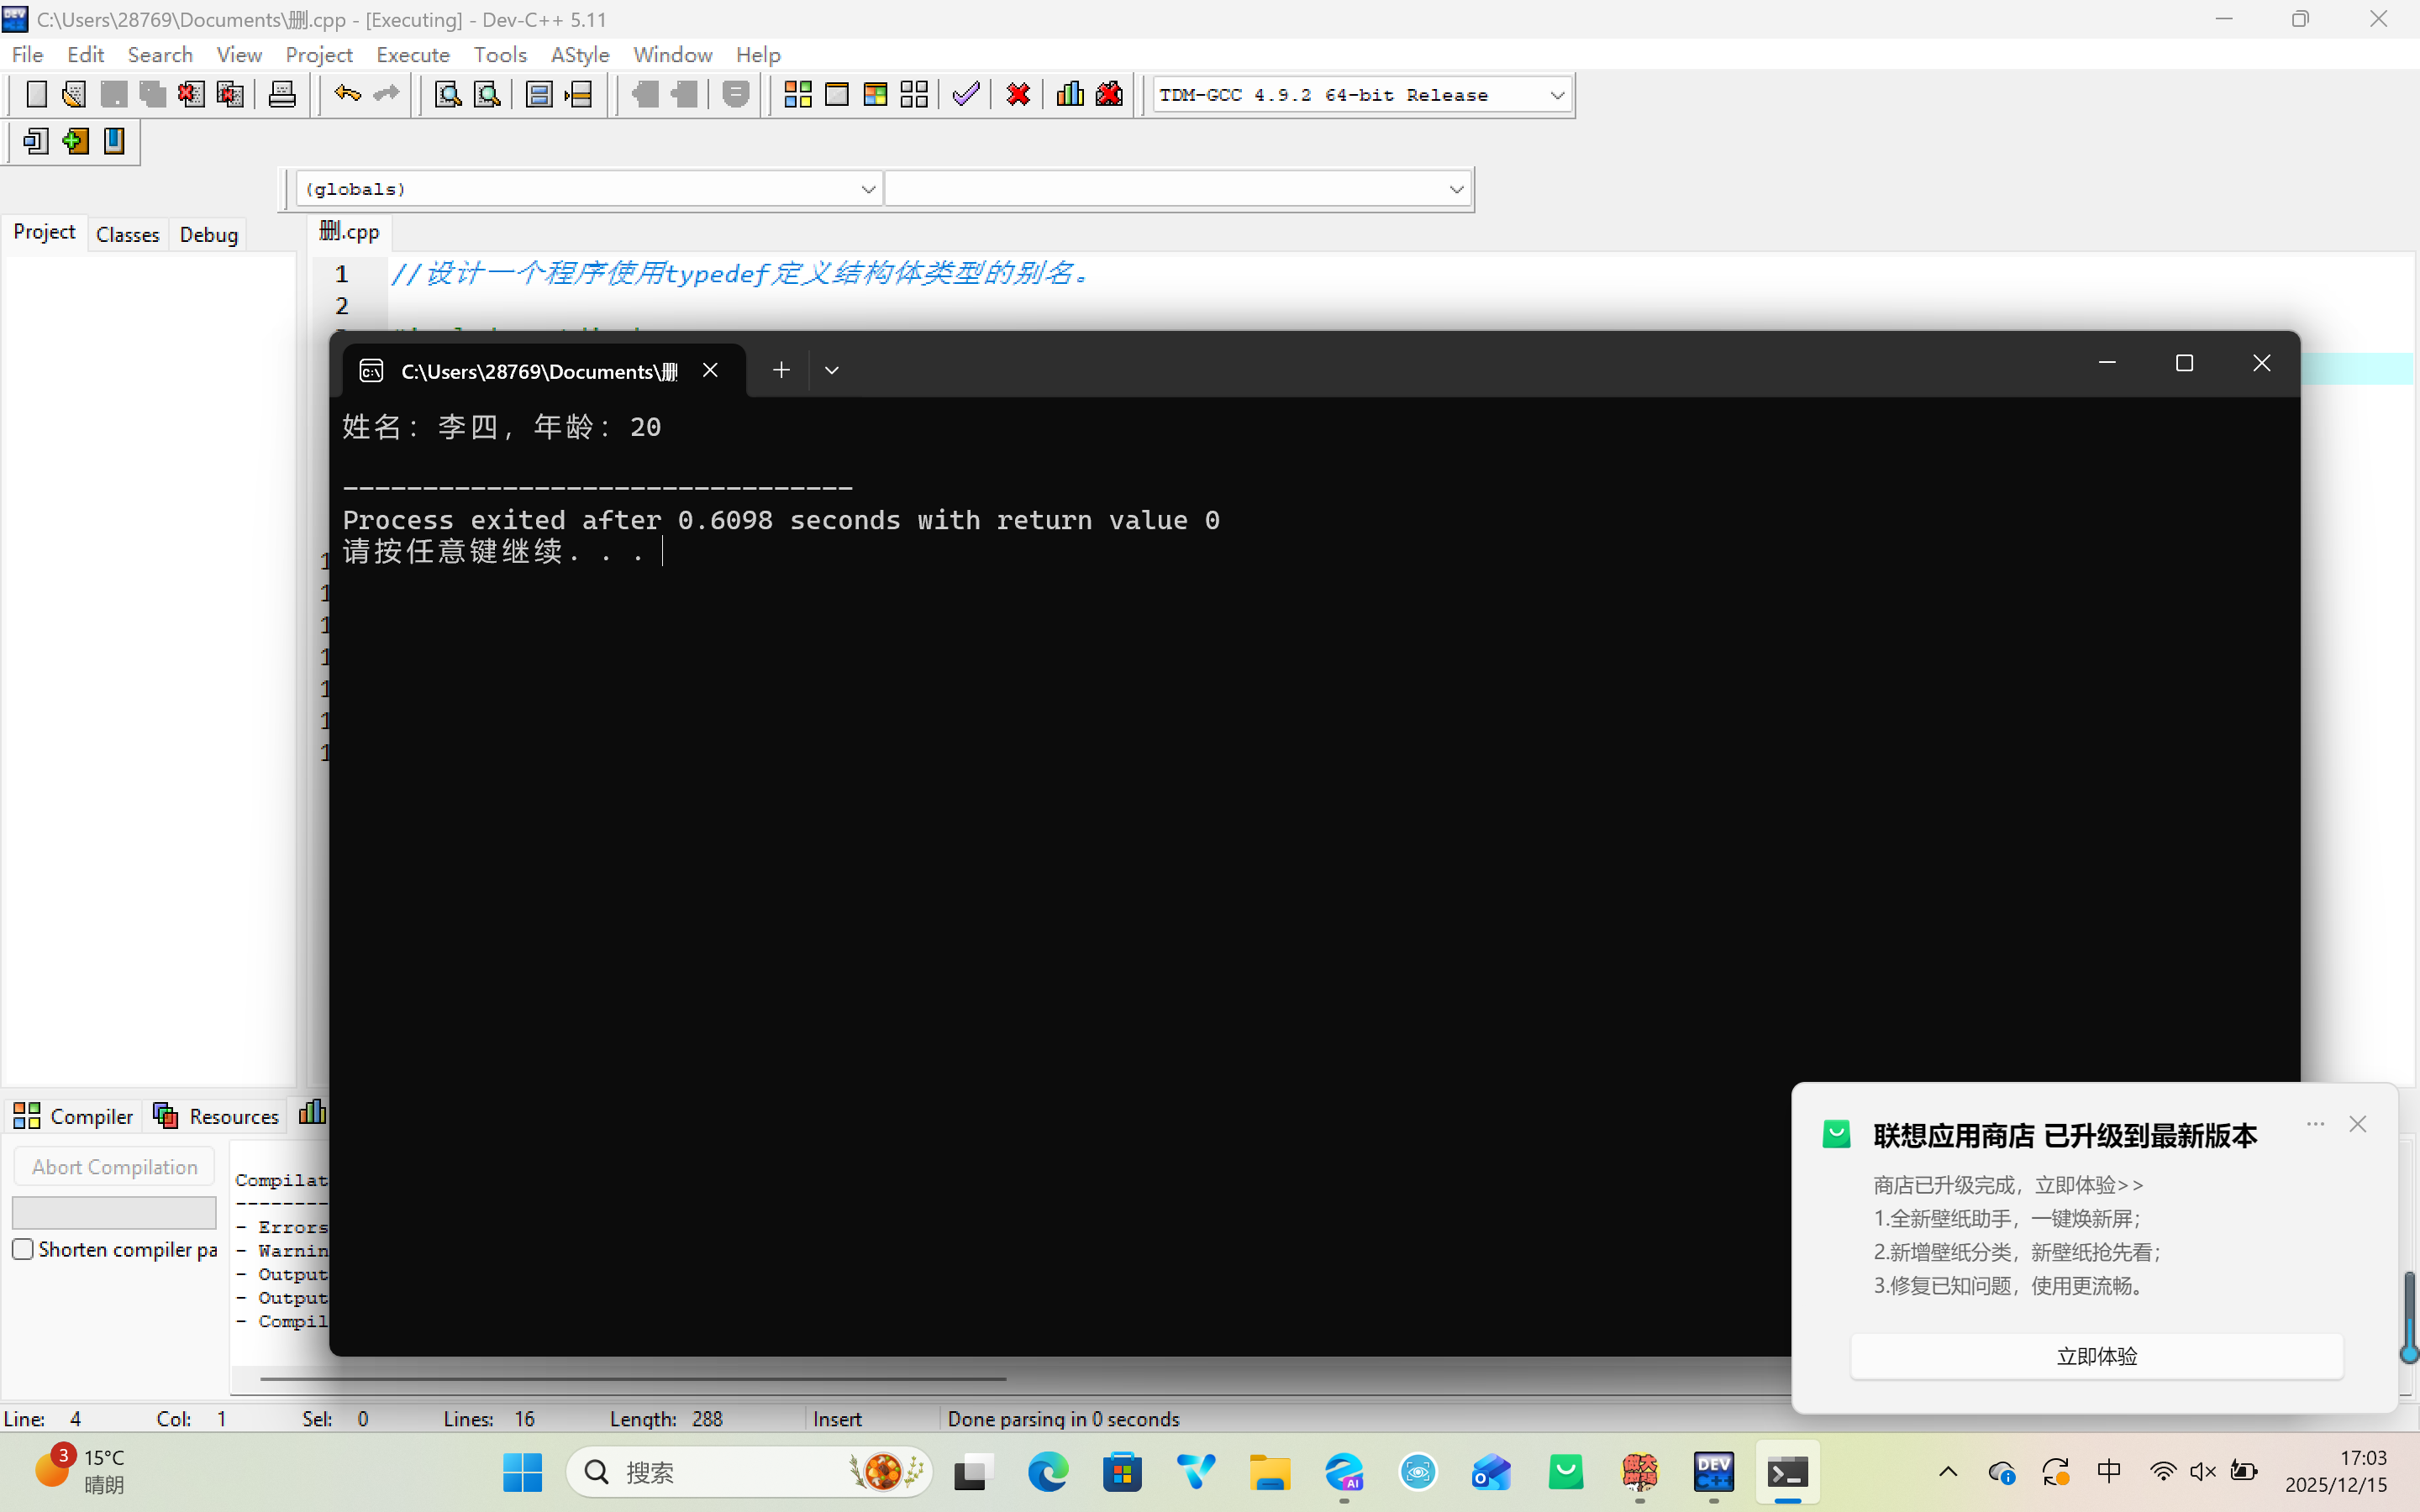This screenshot has height=1512, width=2420.
Task: Open the TDM-GCC compiler set dropdown
Action: (x=1556, y=96)
